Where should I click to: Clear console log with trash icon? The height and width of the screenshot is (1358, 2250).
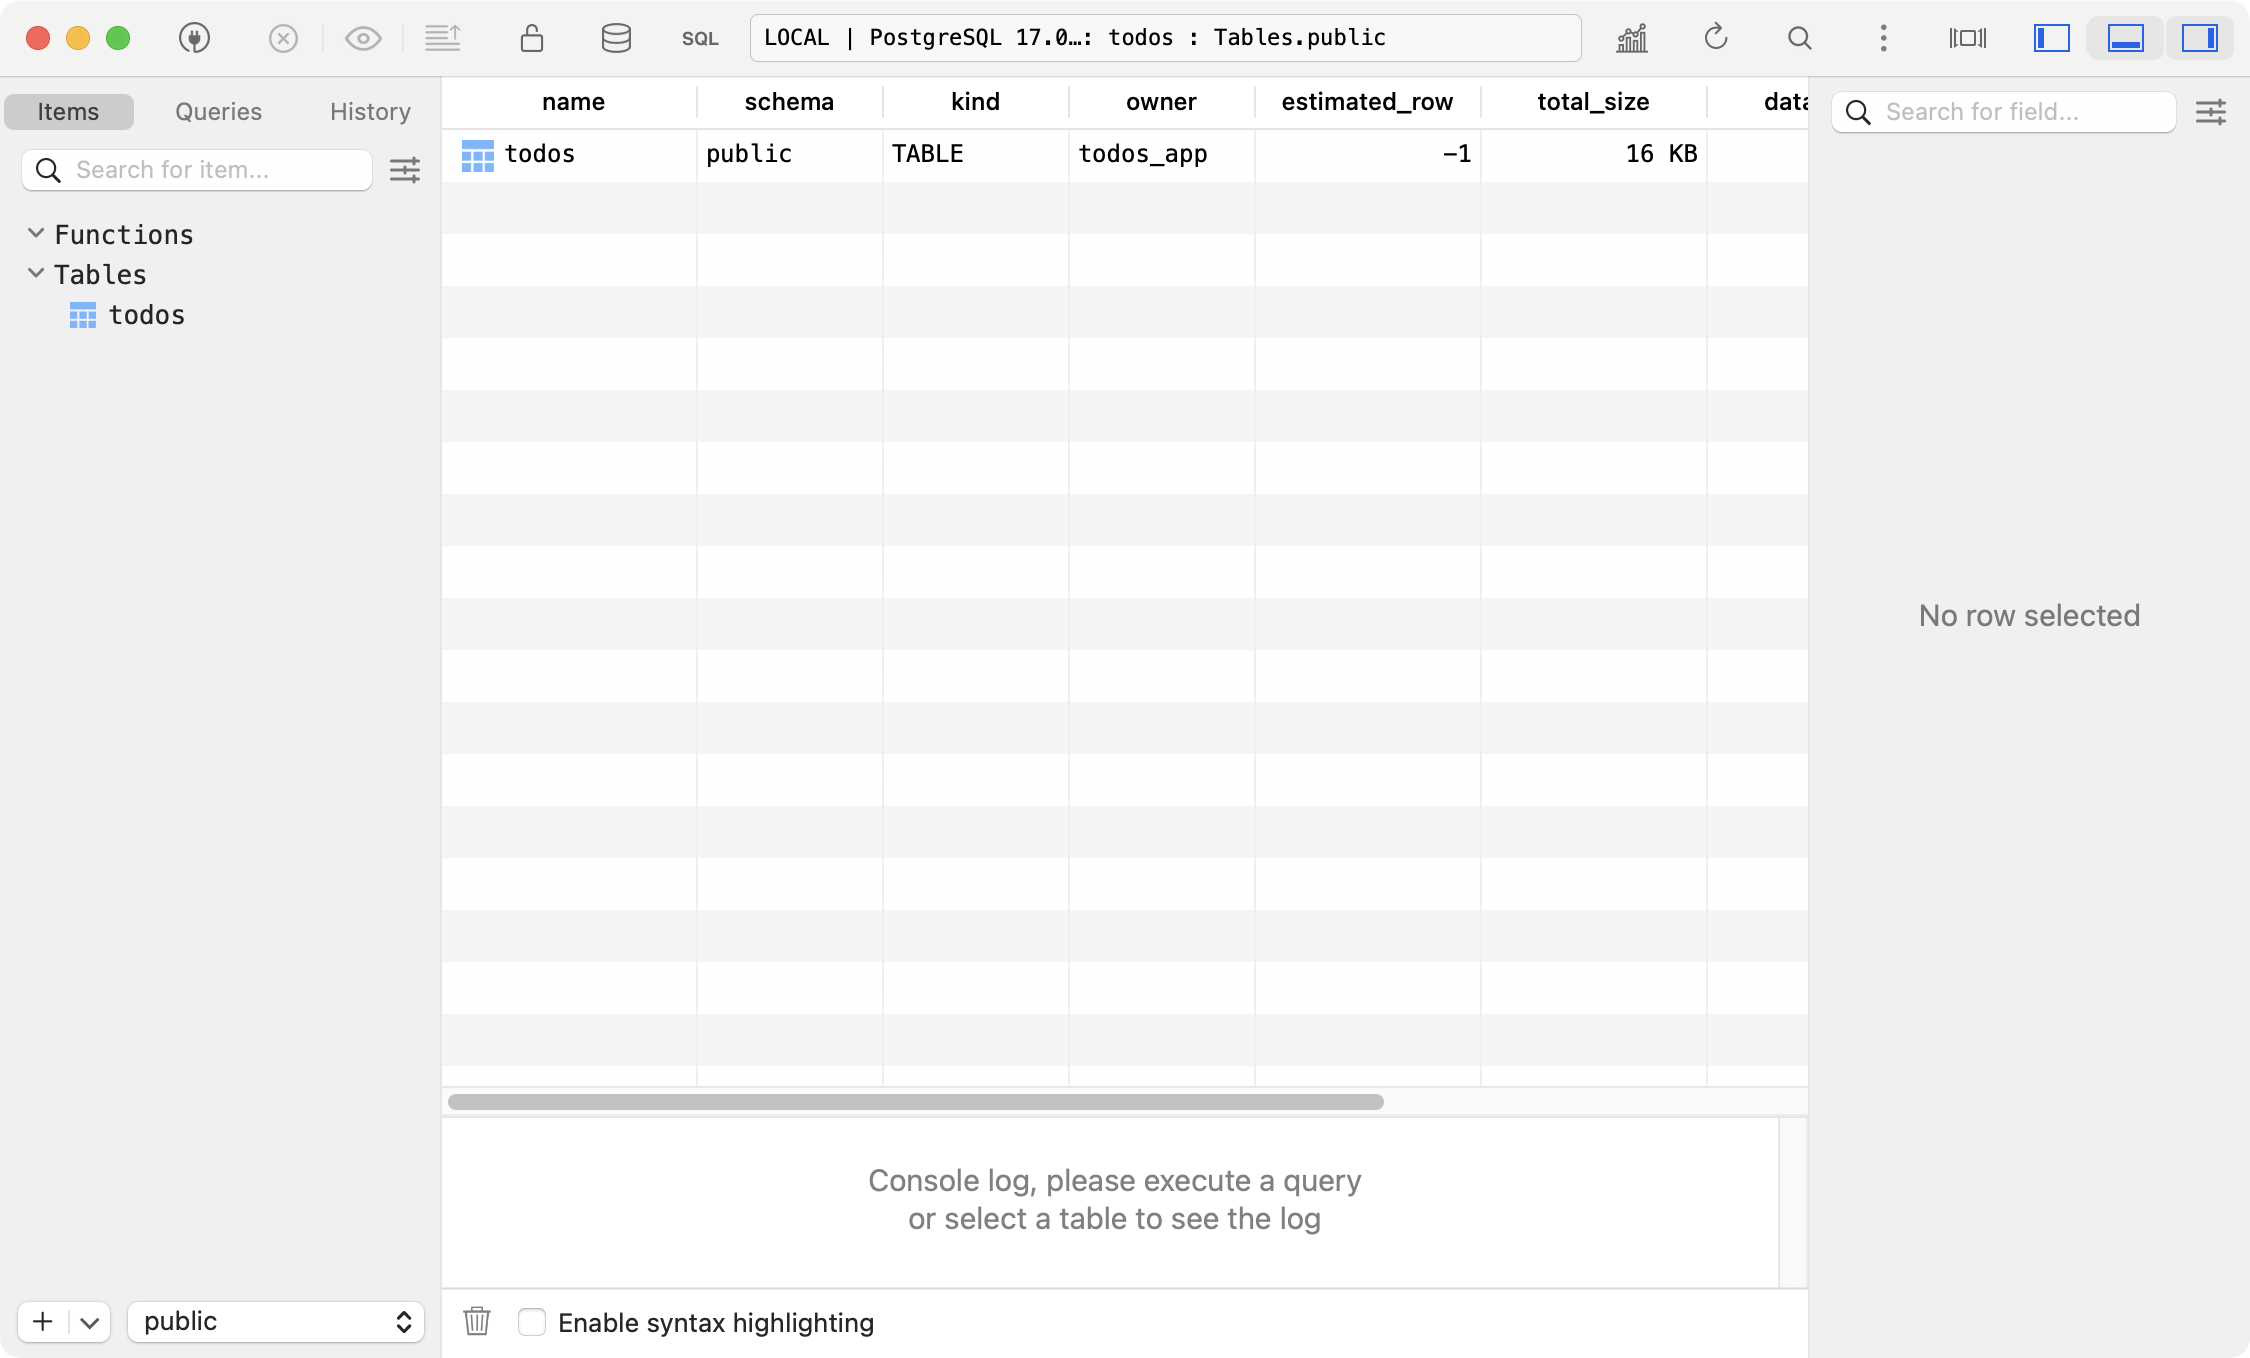pos(477,1321)
